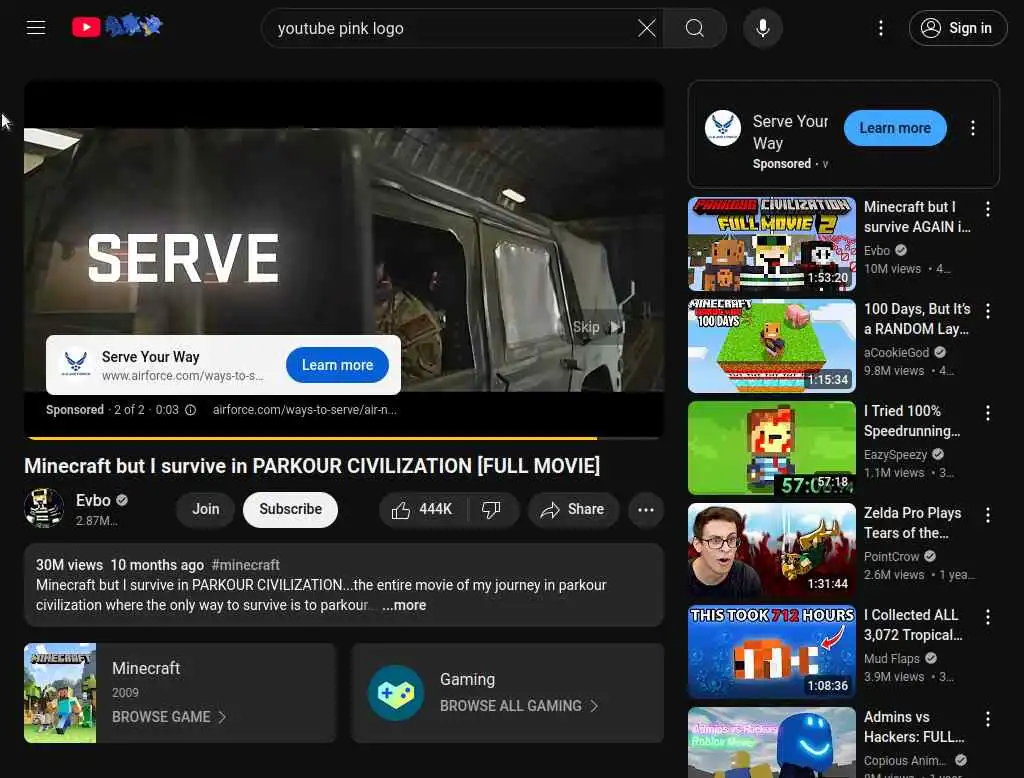Viewport: 1024px width, 778px height.
Task: Click 'Serve Your Way' title in sidebar ad
Action: (790, 133)
